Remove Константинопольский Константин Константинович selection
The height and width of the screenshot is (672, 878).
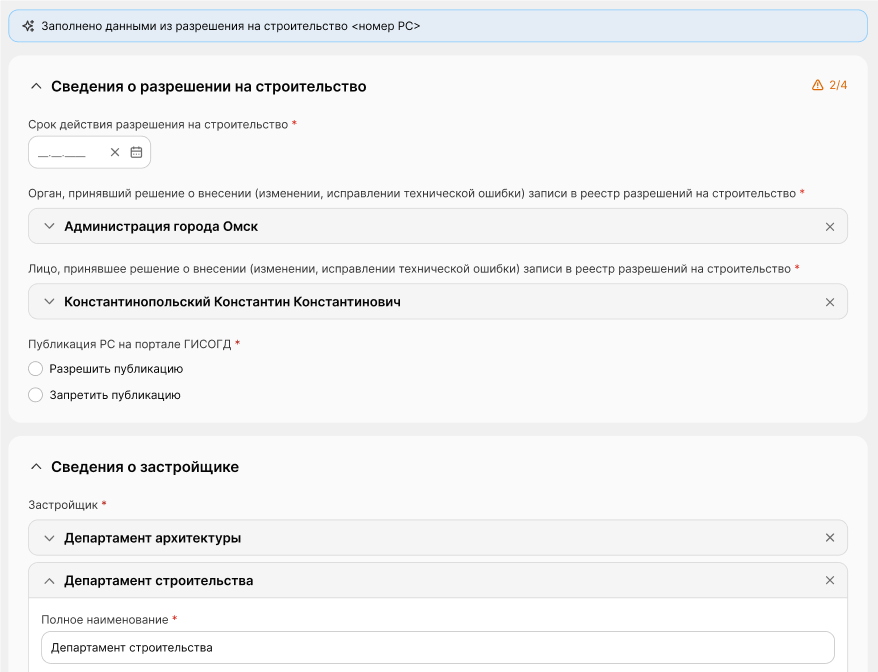click(830, 302)
